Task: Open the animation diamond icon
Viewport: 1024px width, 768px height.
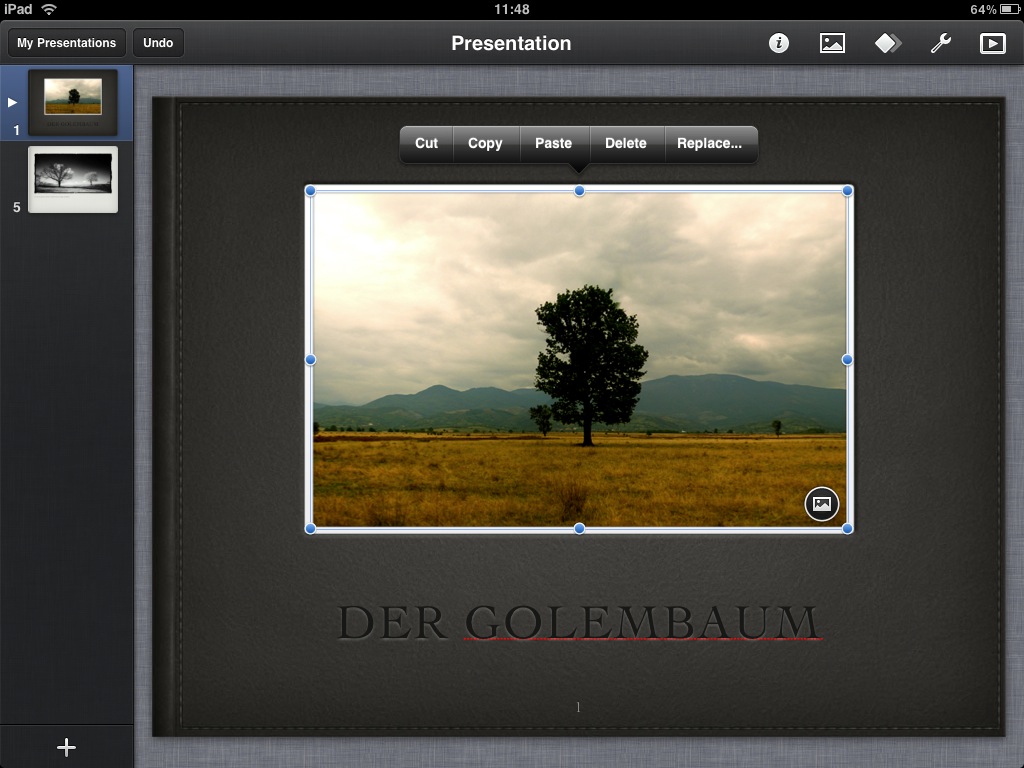Action: [x=887, y=43]
